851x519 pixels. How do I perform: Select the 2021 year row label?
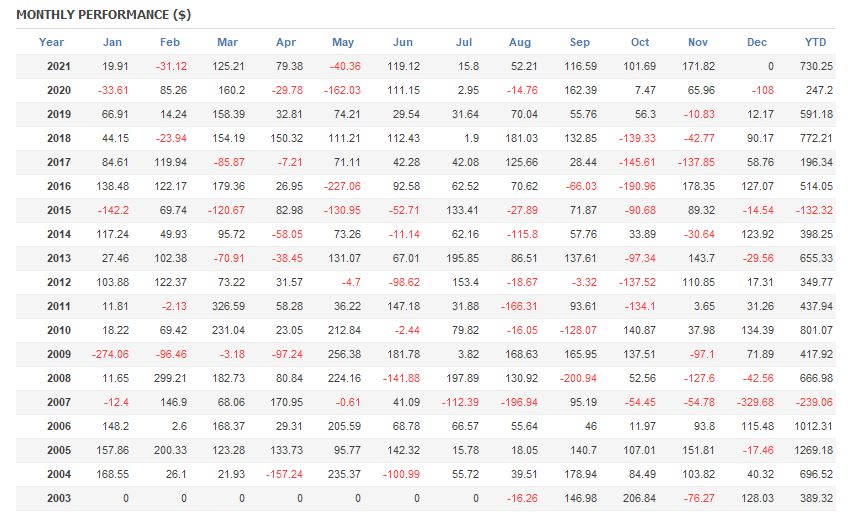[x=59, y=66]
